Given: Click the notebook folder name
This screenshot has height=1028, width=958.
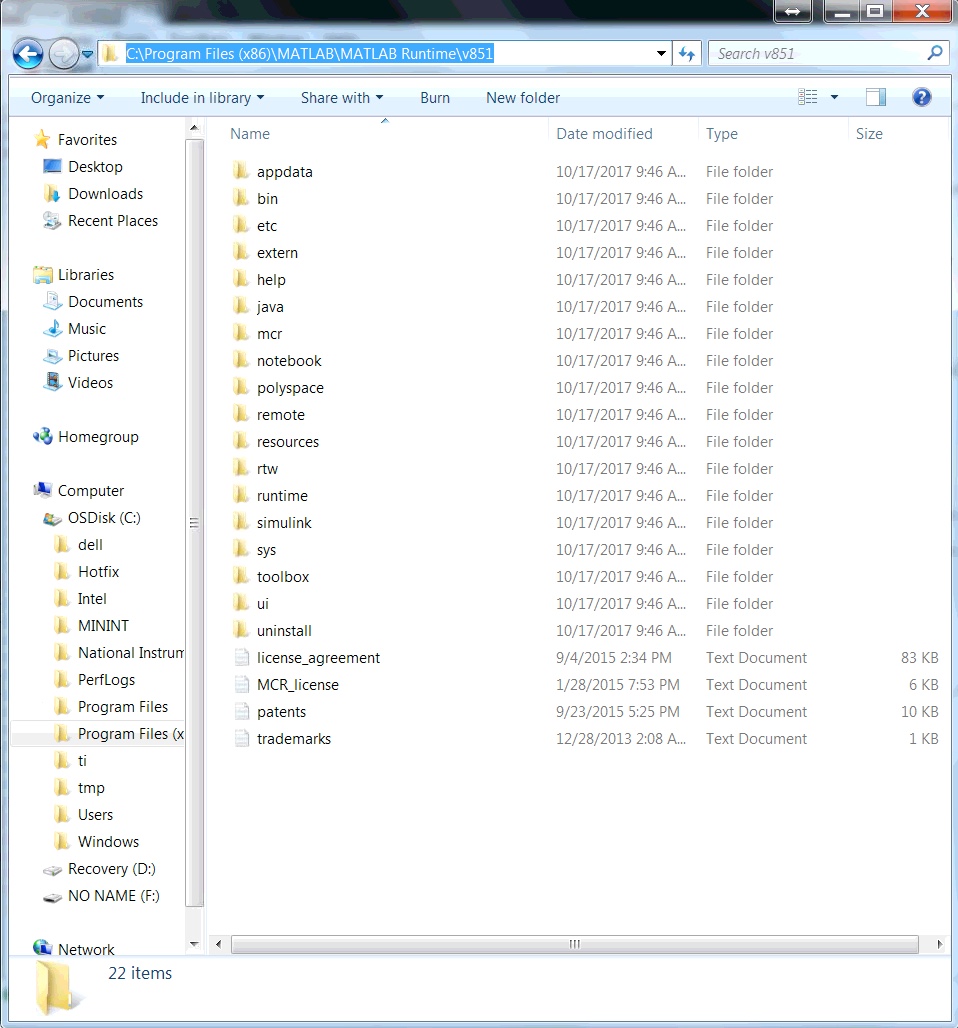Looking at the screenshot, I should click(289, 361).
